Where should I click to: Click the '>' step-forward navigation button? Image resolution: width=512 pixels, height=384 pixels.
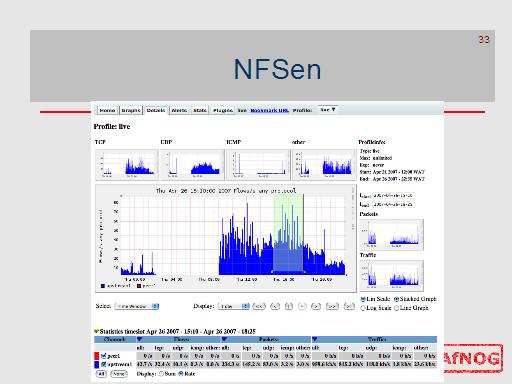pyautogui.click(x=316, y=306)
